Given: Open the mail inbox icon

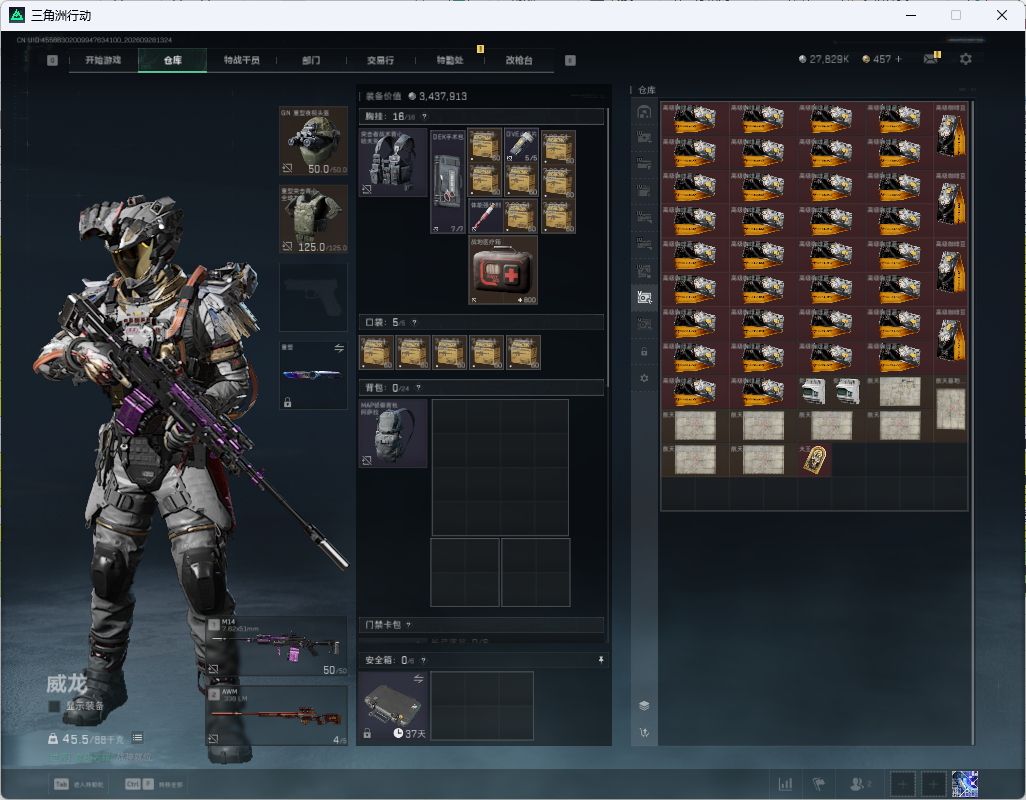Looking at the screenshot, I should (x=930, y=59).
